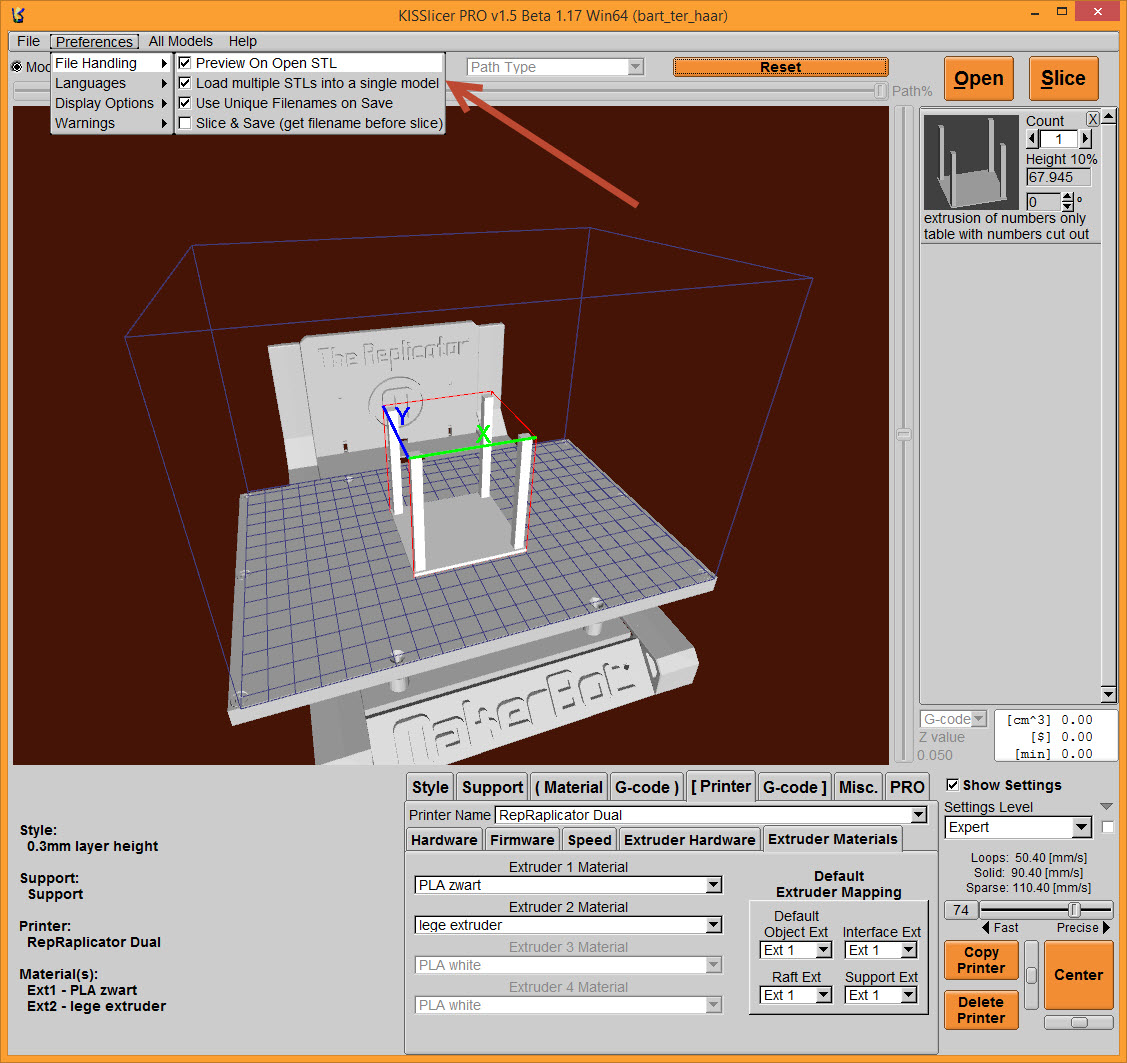1127x1063 pixels.
Task: Click the Fast left arrow
Action: coord(985,927)
